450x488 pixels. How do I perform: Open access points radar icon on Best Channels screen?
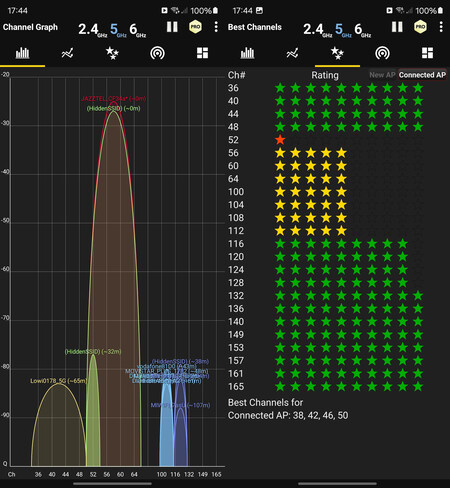[382, 53]
